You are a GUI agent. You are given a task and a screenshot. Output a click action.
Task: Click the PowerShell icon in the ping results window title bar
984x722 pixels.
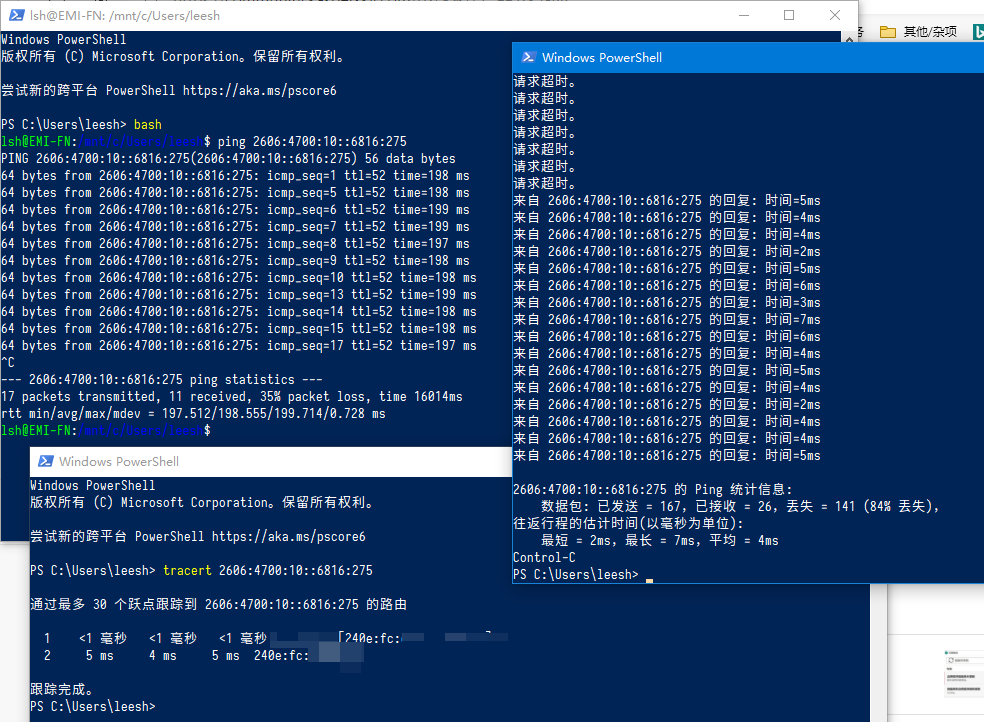(528, 57)
